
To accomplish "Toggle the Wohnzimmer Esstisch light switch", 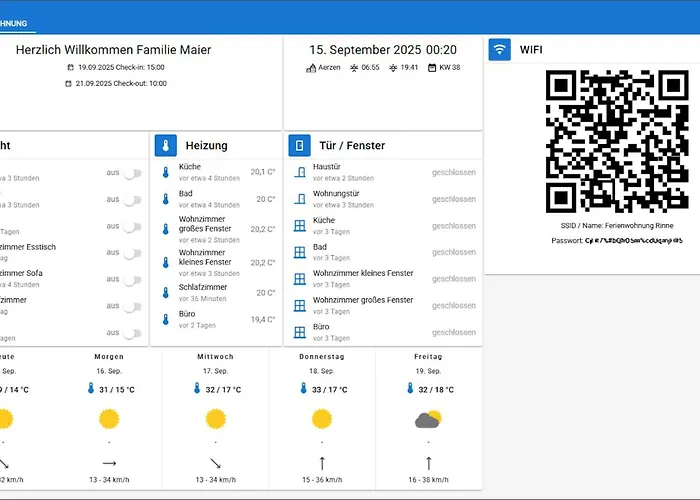I will (x=131, y=253).
